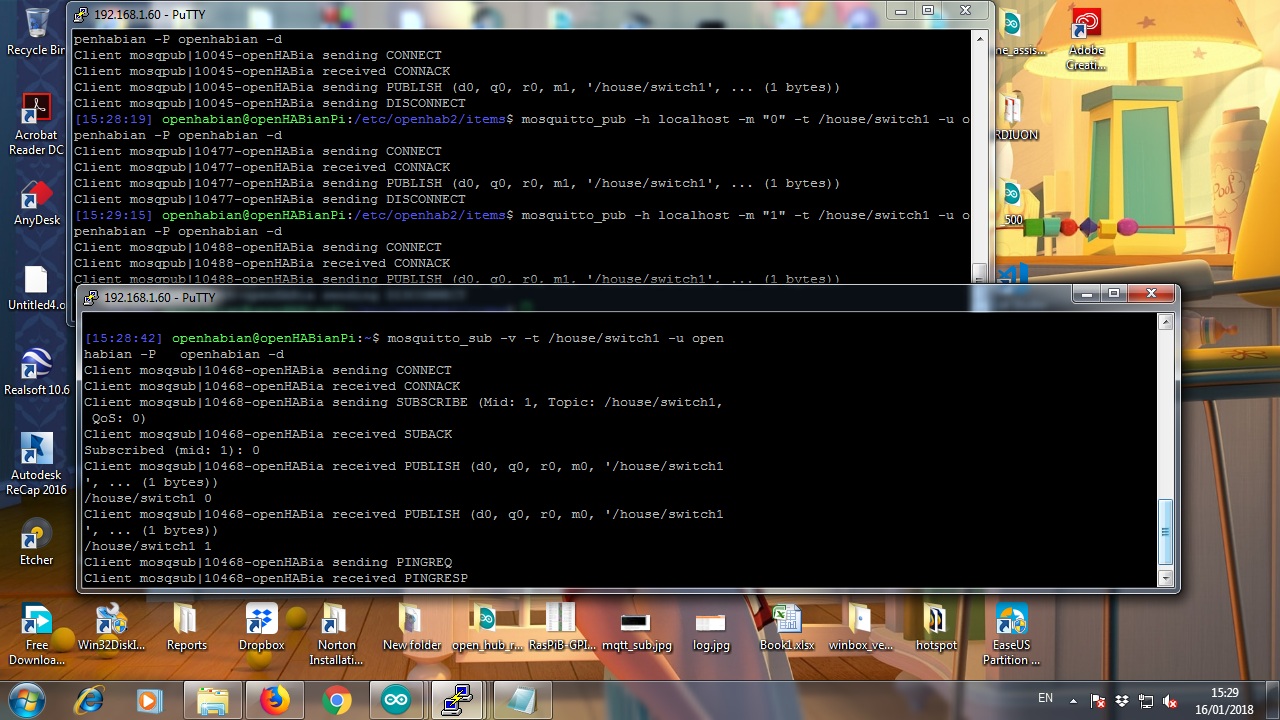Open the EN language bar selector
Screen dimensions: 1280x720
pos(1045,698)
